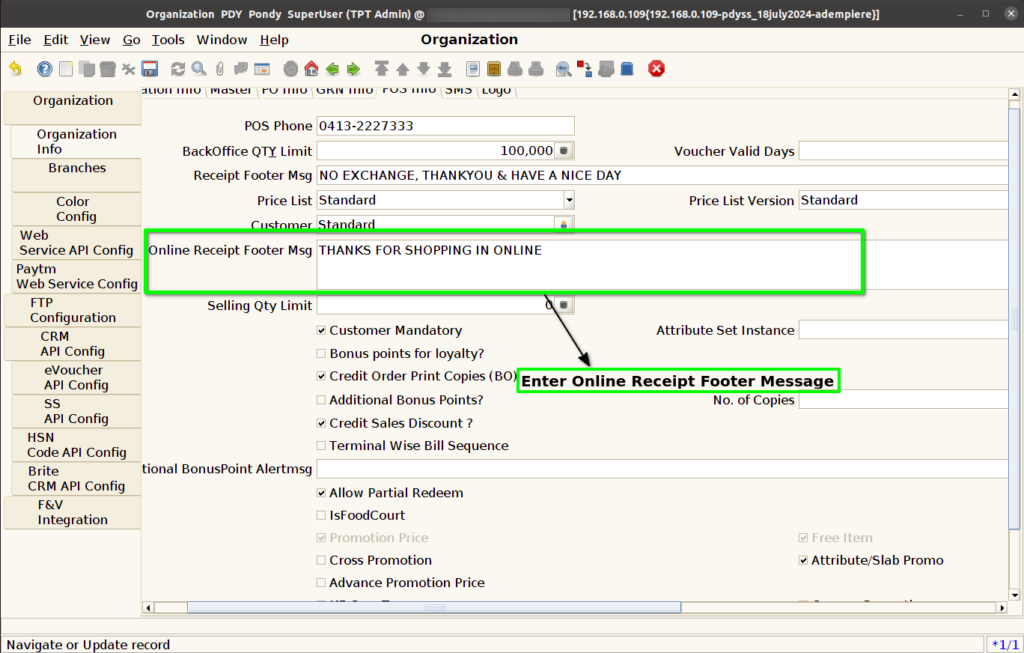Go to Previous record up-arrow icon

coord(402,69)
